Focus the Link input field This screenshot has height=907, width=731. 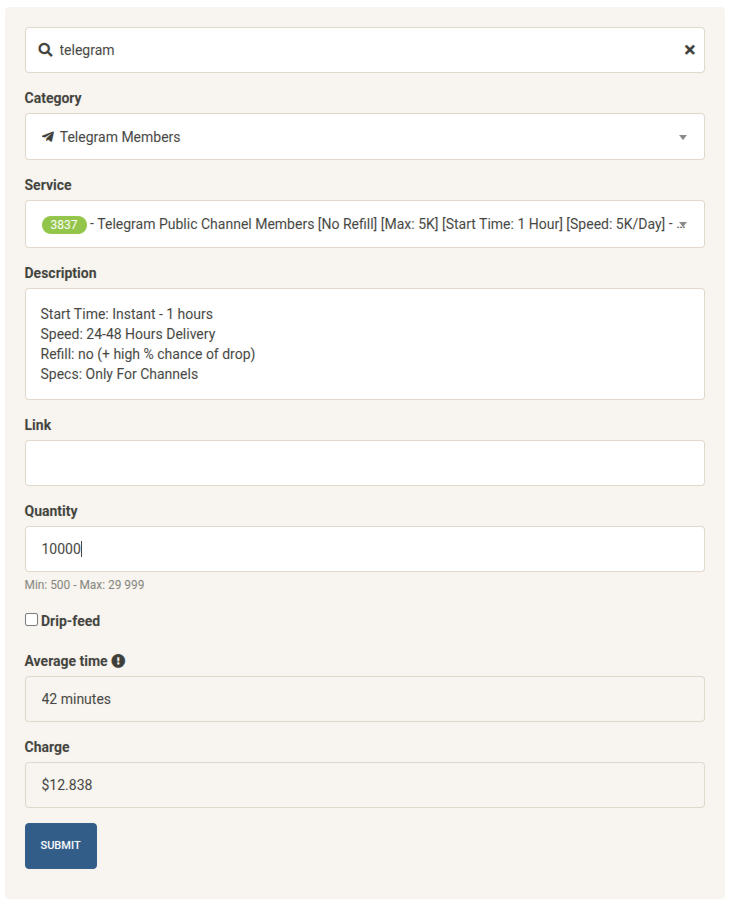pyautogui.click(x=364, y=463)
